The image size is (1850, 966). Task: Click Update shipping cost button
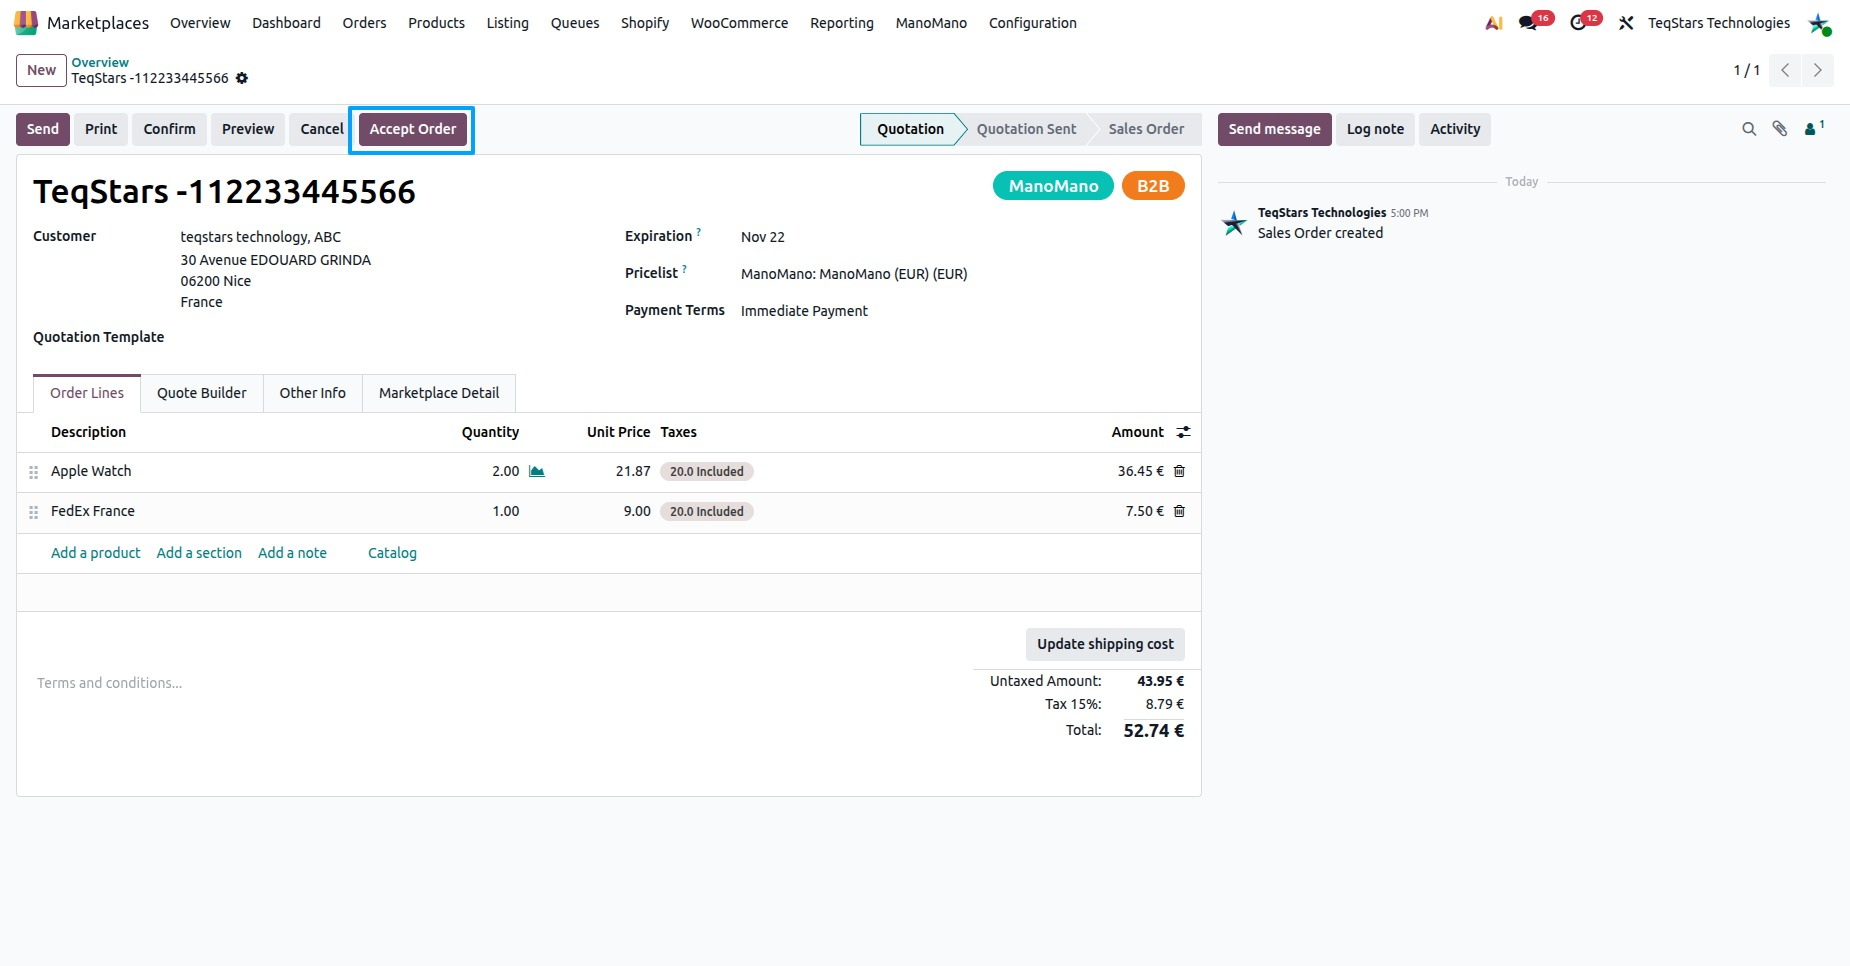click(1105, 644)
